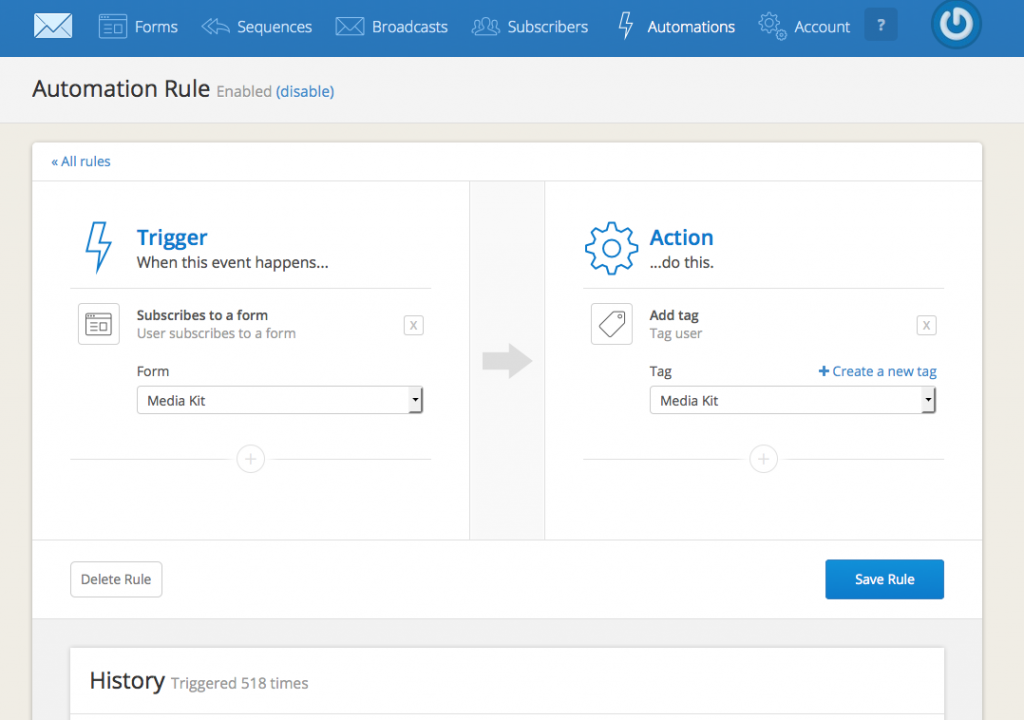This screenshot has height=720, width=1024.
Task: Click the 'Add tag' label
Action: (x=674, y=316)
